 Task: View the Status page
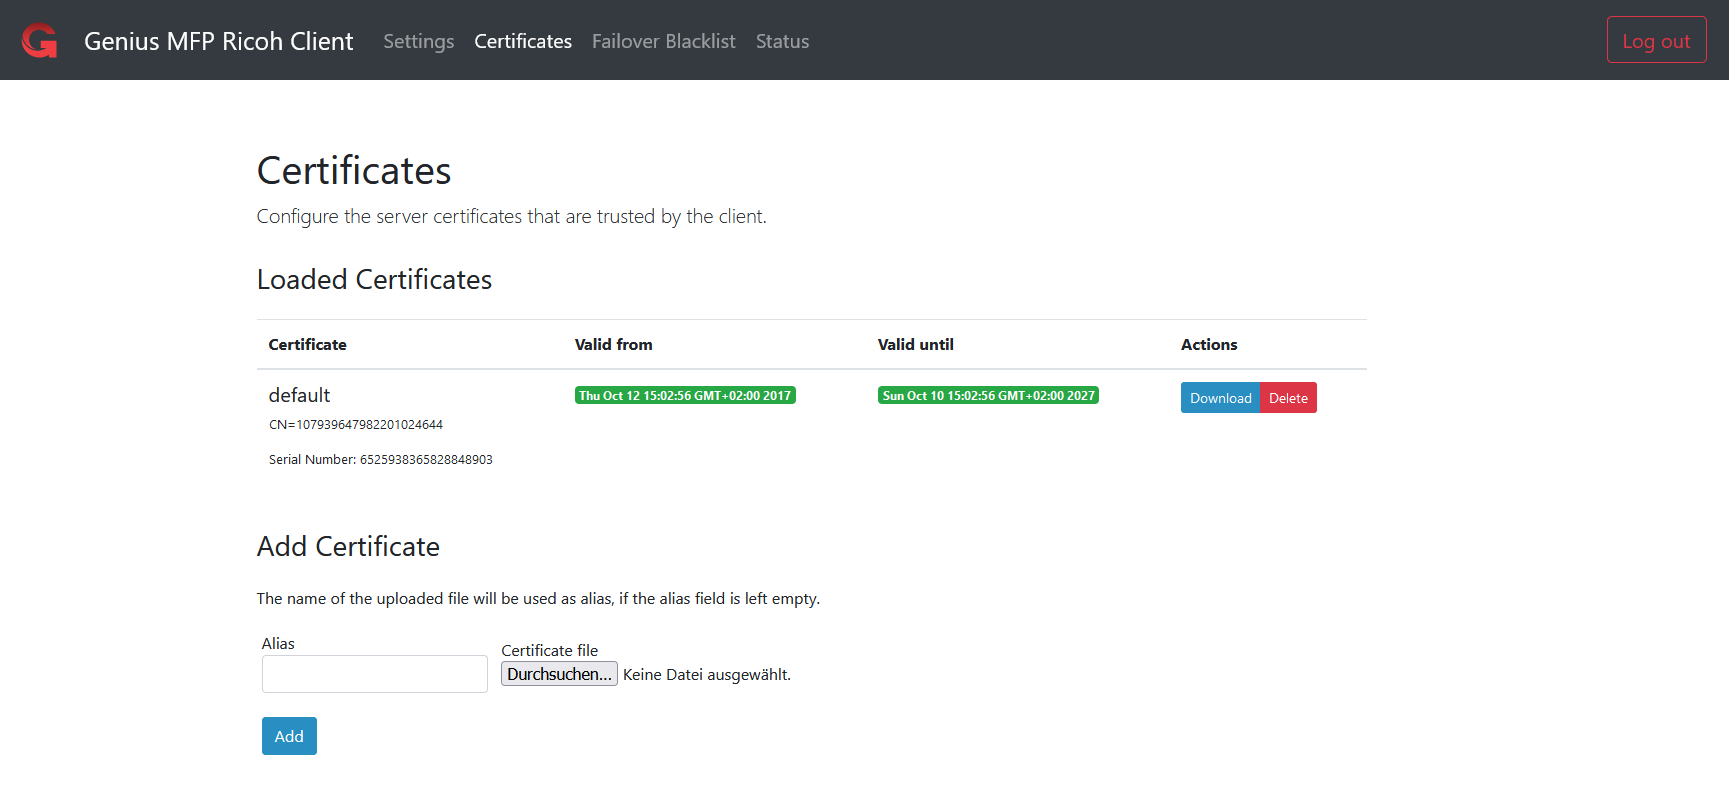(x=782, y=41)
